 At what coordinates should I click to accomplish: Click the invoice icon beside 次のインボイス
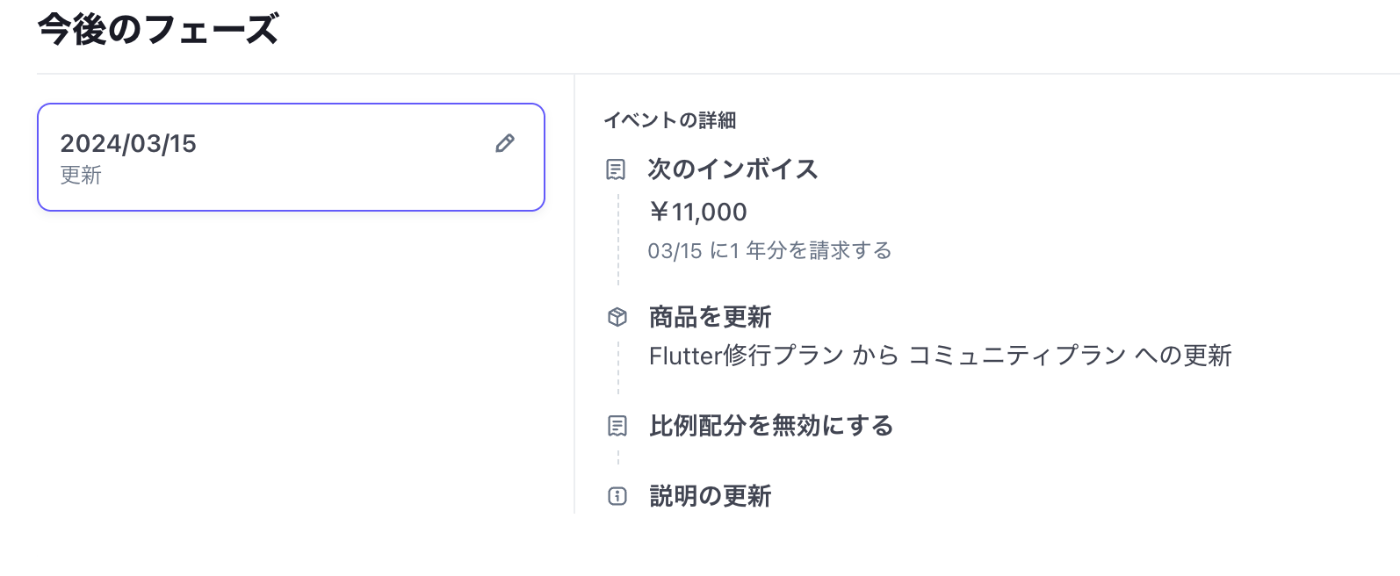(x=617, y=170)
